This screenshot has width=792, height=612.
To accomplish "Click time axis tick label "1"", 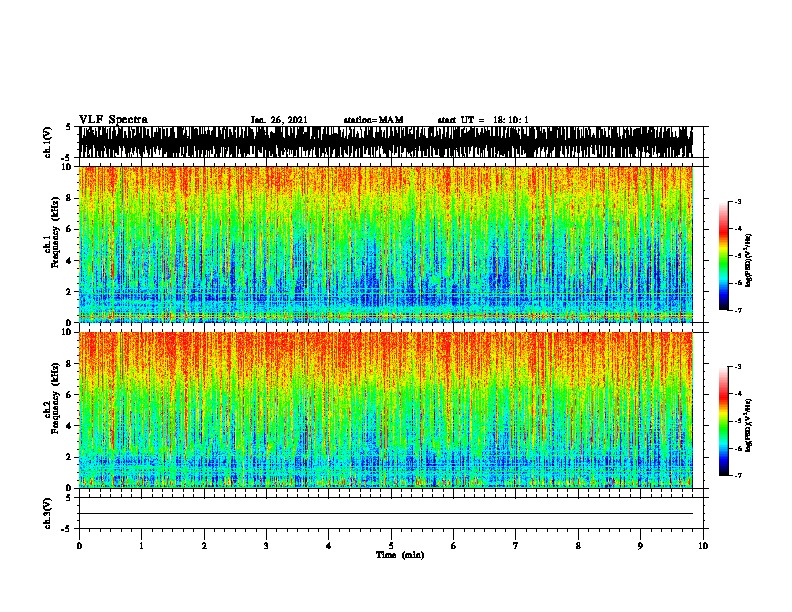I will (142, 546).
